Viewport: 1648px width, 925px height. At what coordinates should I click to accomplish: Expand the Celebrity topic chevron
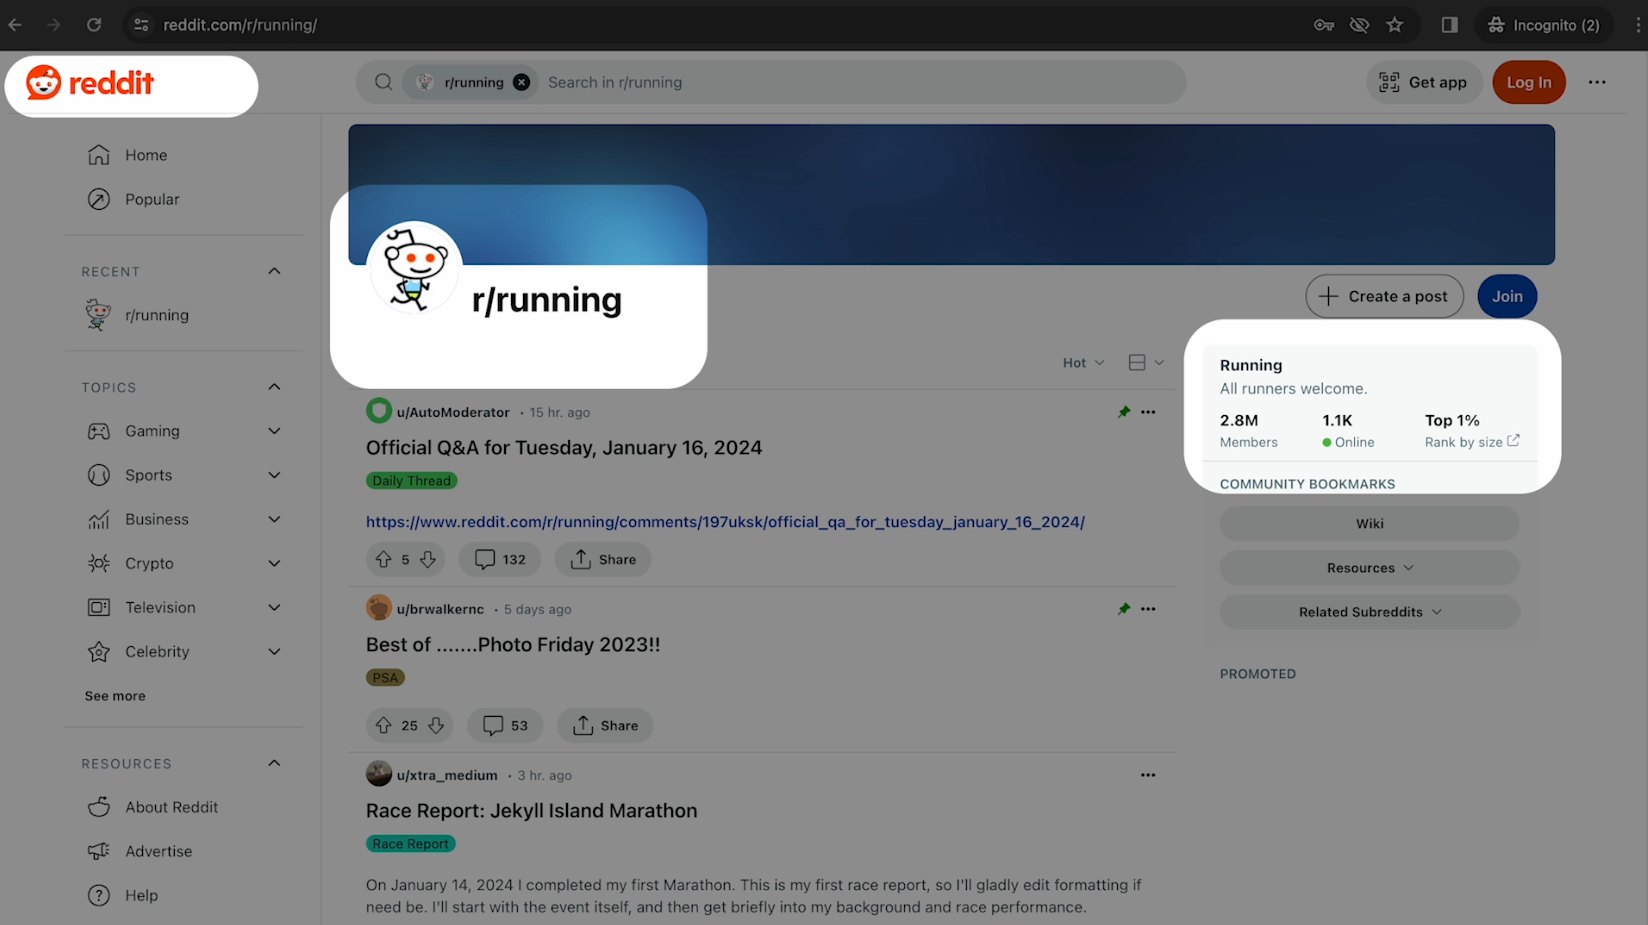click(x=274, y=651)
